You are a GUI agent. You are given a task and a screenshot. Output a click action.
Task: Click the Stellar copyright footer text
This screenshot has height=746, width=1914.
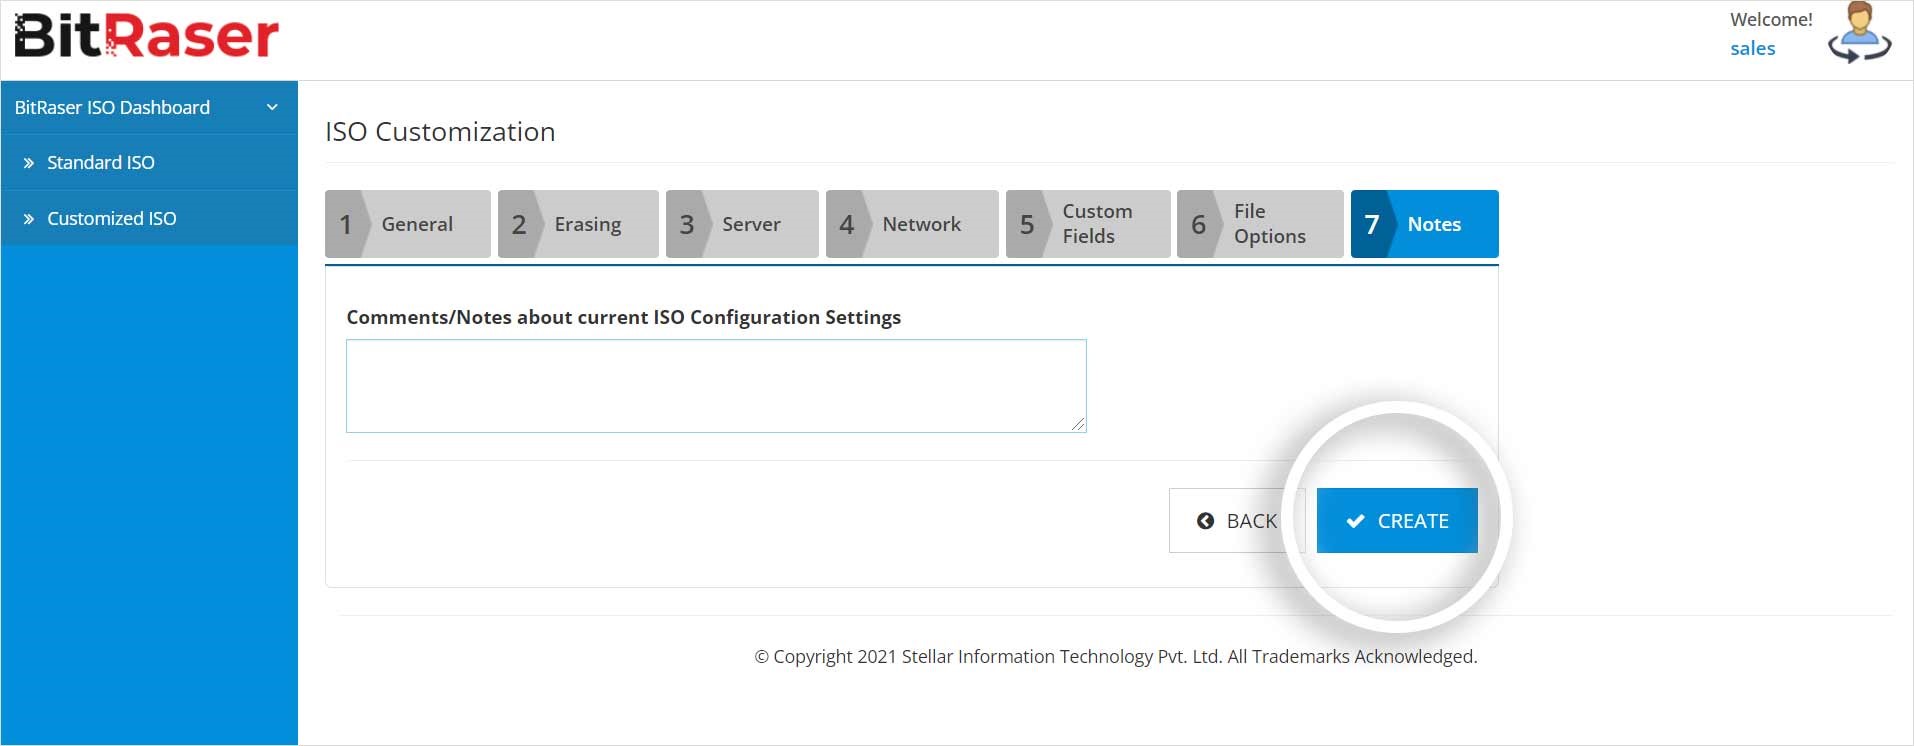[1115, 656]
